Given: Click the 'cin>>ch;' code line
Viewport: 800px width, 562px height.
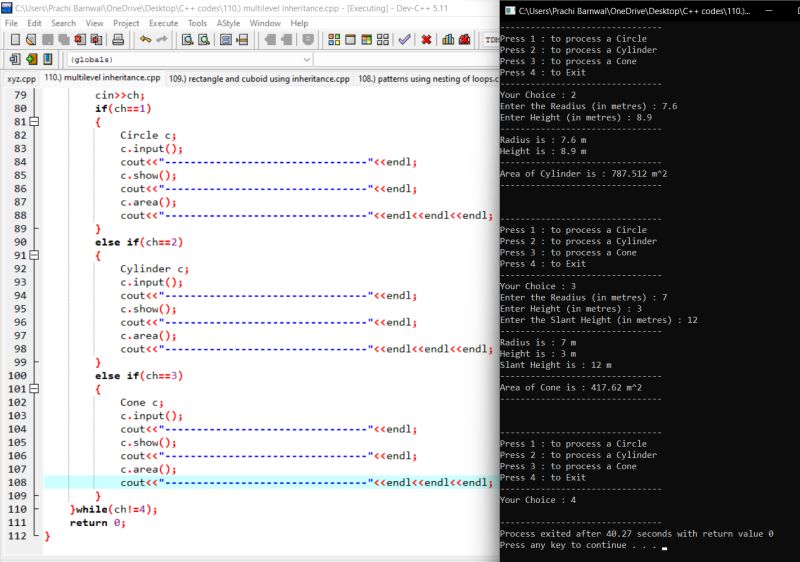Looking at the screenshot, I should (x=120, y=95).
